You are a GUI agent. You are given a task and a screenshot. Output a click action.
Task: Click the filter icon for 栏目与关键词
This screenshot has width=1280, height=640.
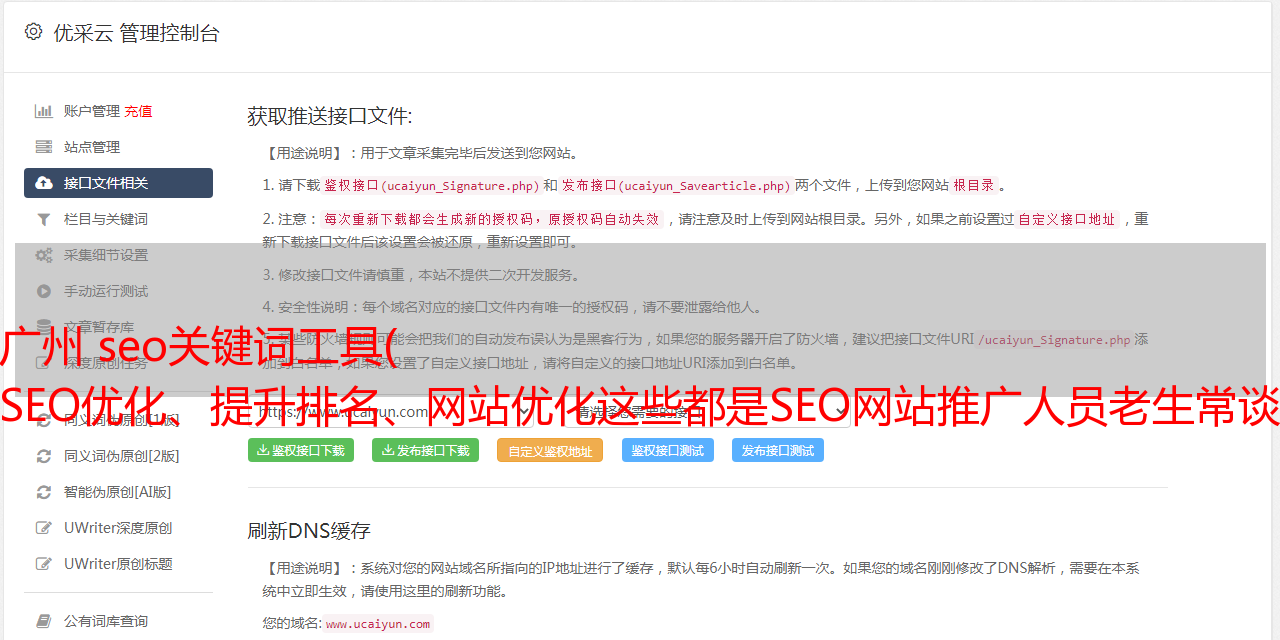[x=44, y=219]
